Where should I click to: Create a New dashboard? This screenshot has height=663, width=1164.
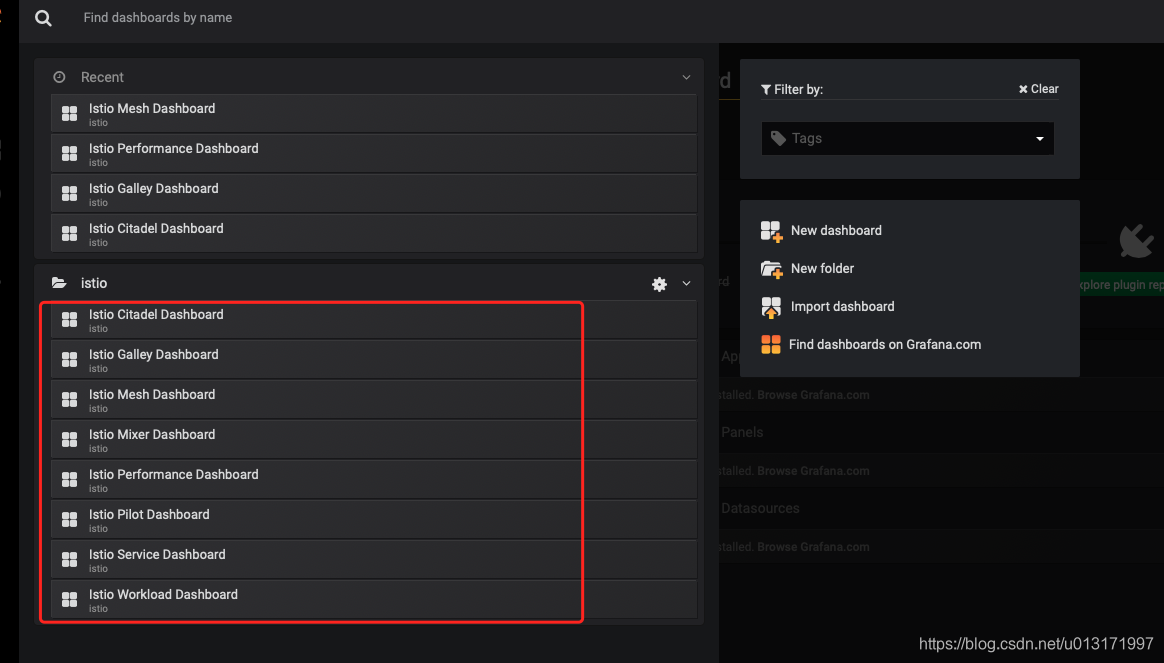[x=836, y=231]
